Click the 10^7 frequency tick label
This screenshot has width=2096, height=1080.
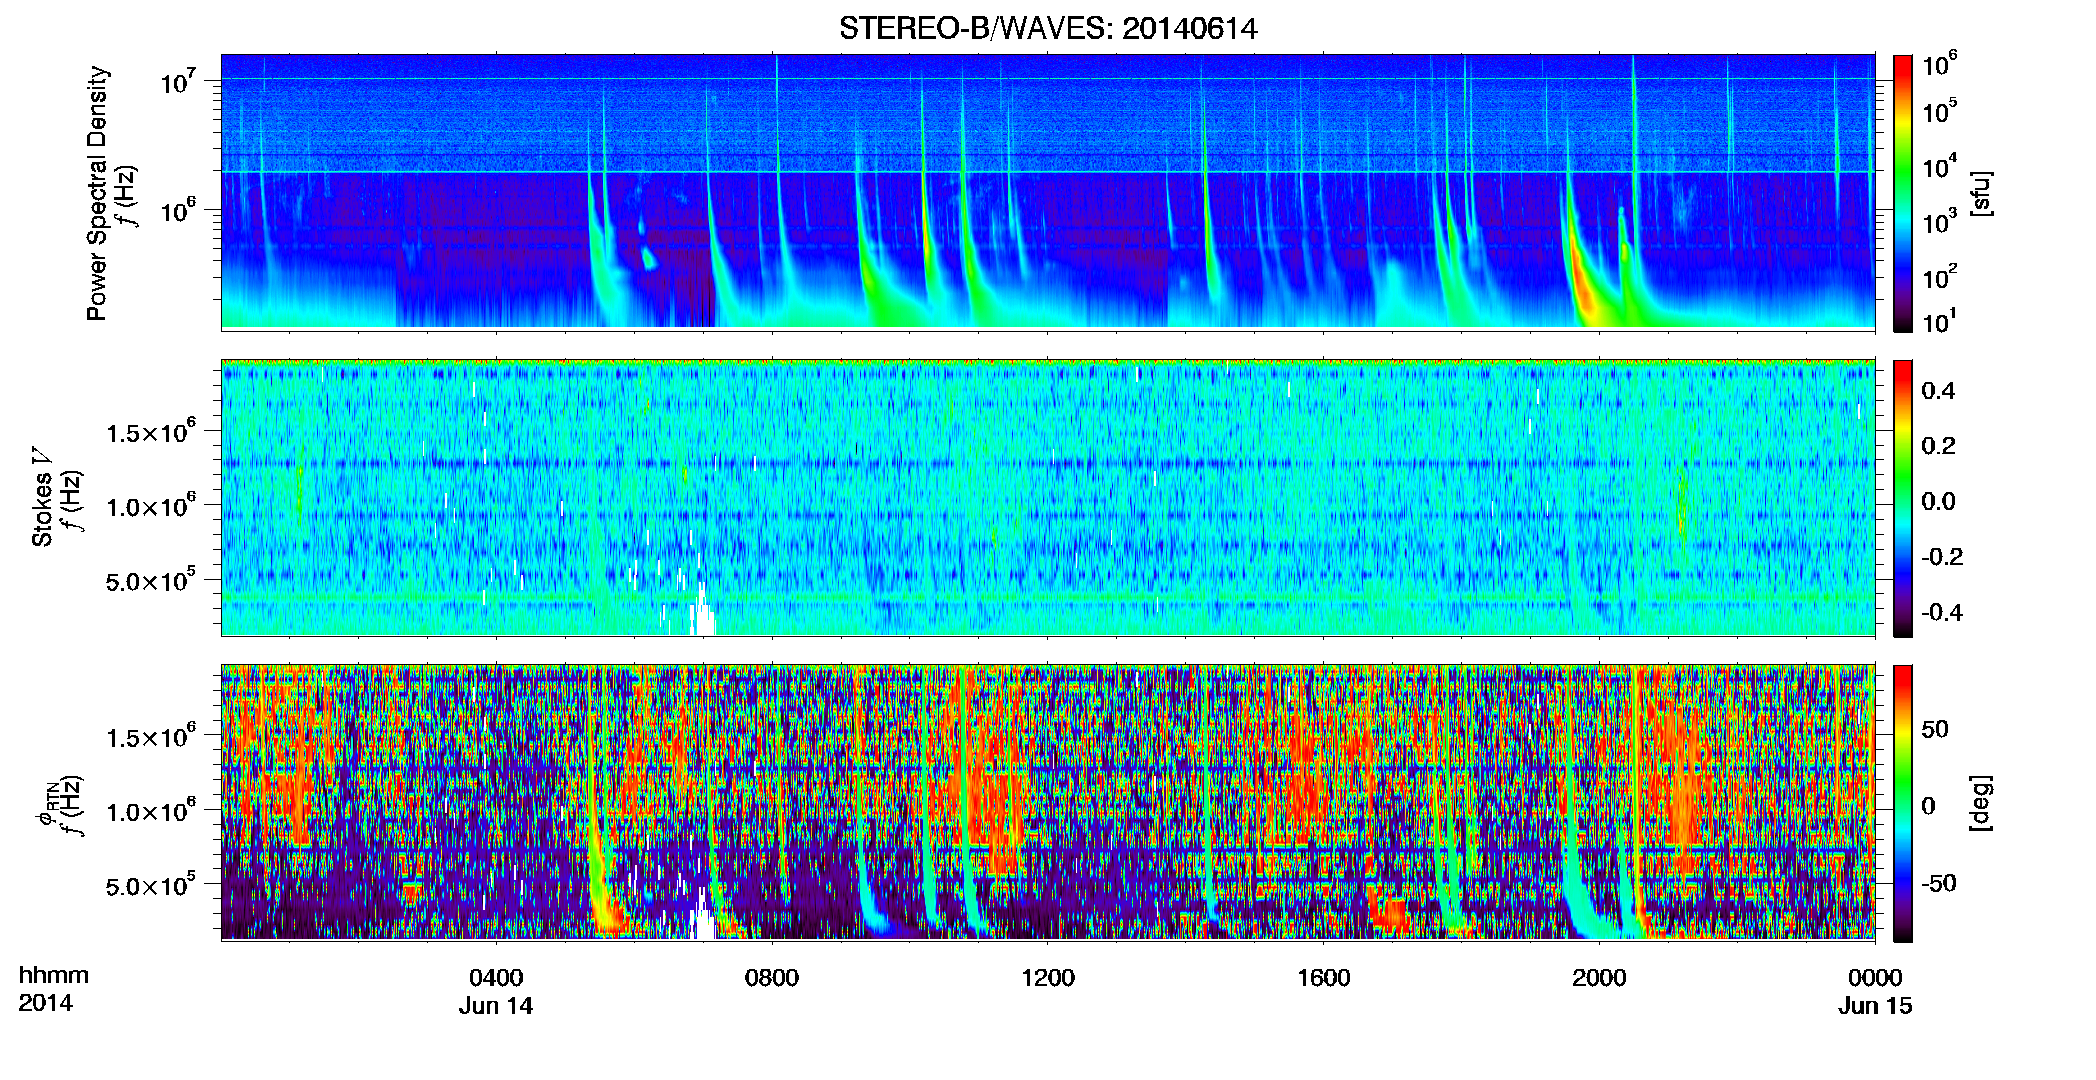click(x=180, y=81)
